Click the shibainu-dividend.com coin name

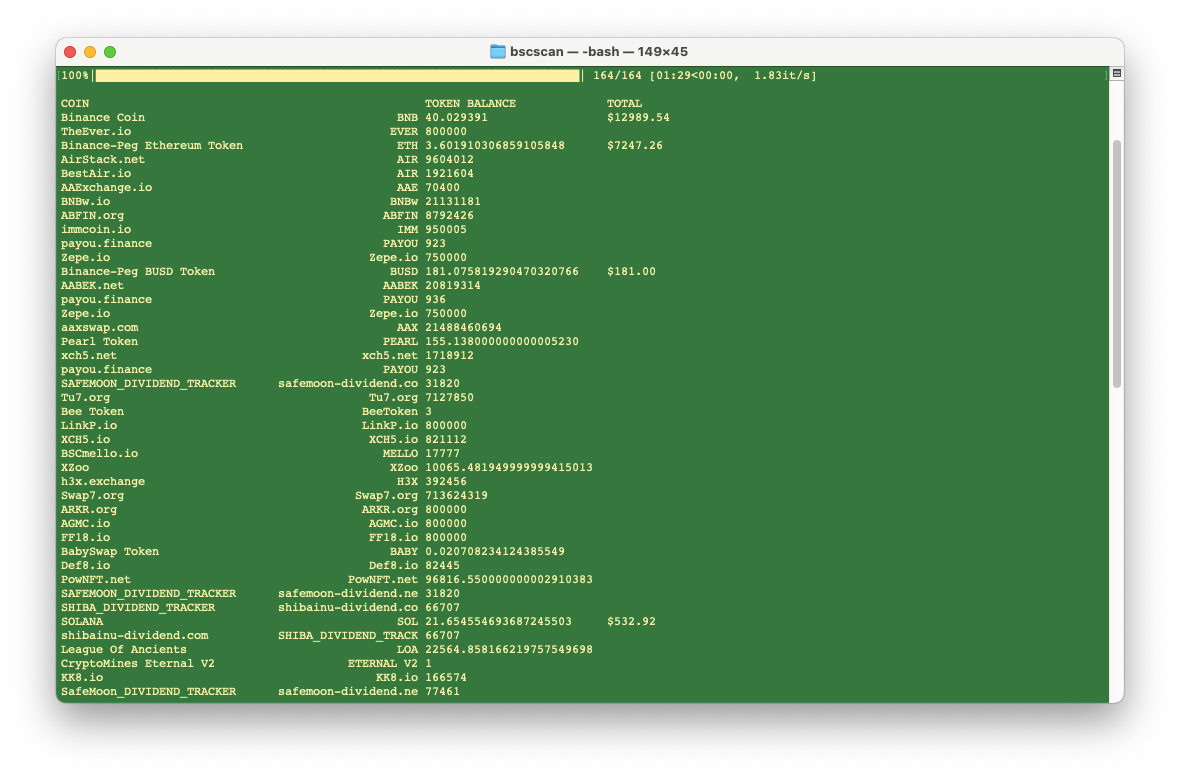pos(135,635)
